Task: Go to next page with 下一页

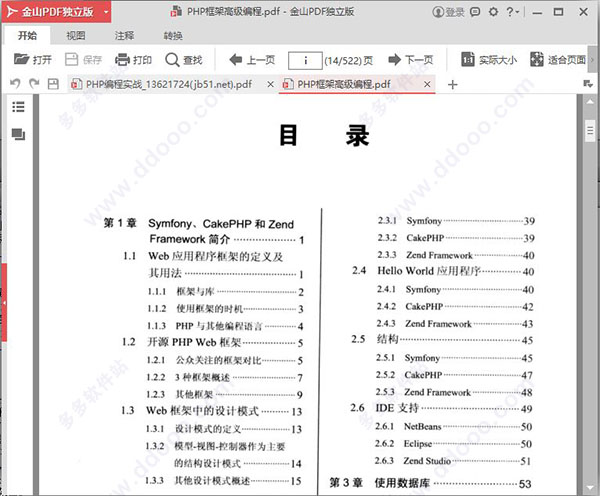Action: click(410, 60)
